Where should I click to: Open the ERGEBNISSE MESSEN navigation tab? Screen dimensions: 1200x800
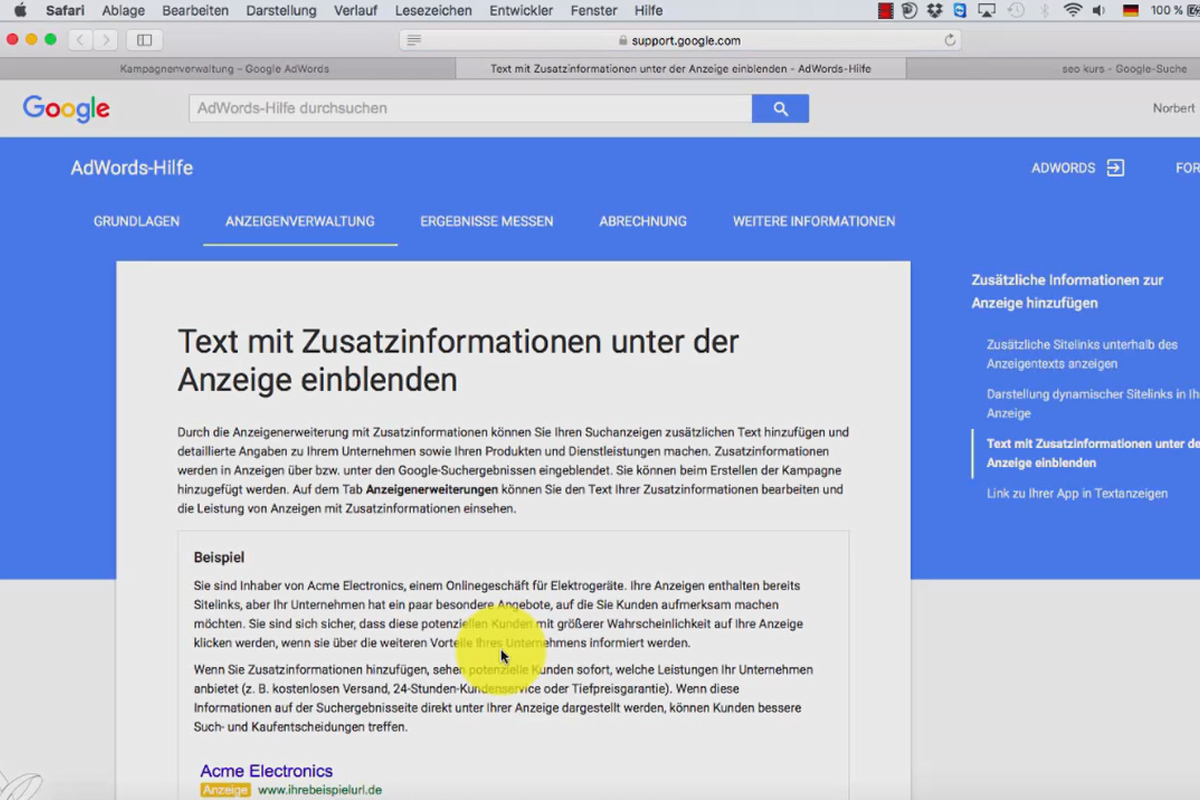click(x=487, y=221)
